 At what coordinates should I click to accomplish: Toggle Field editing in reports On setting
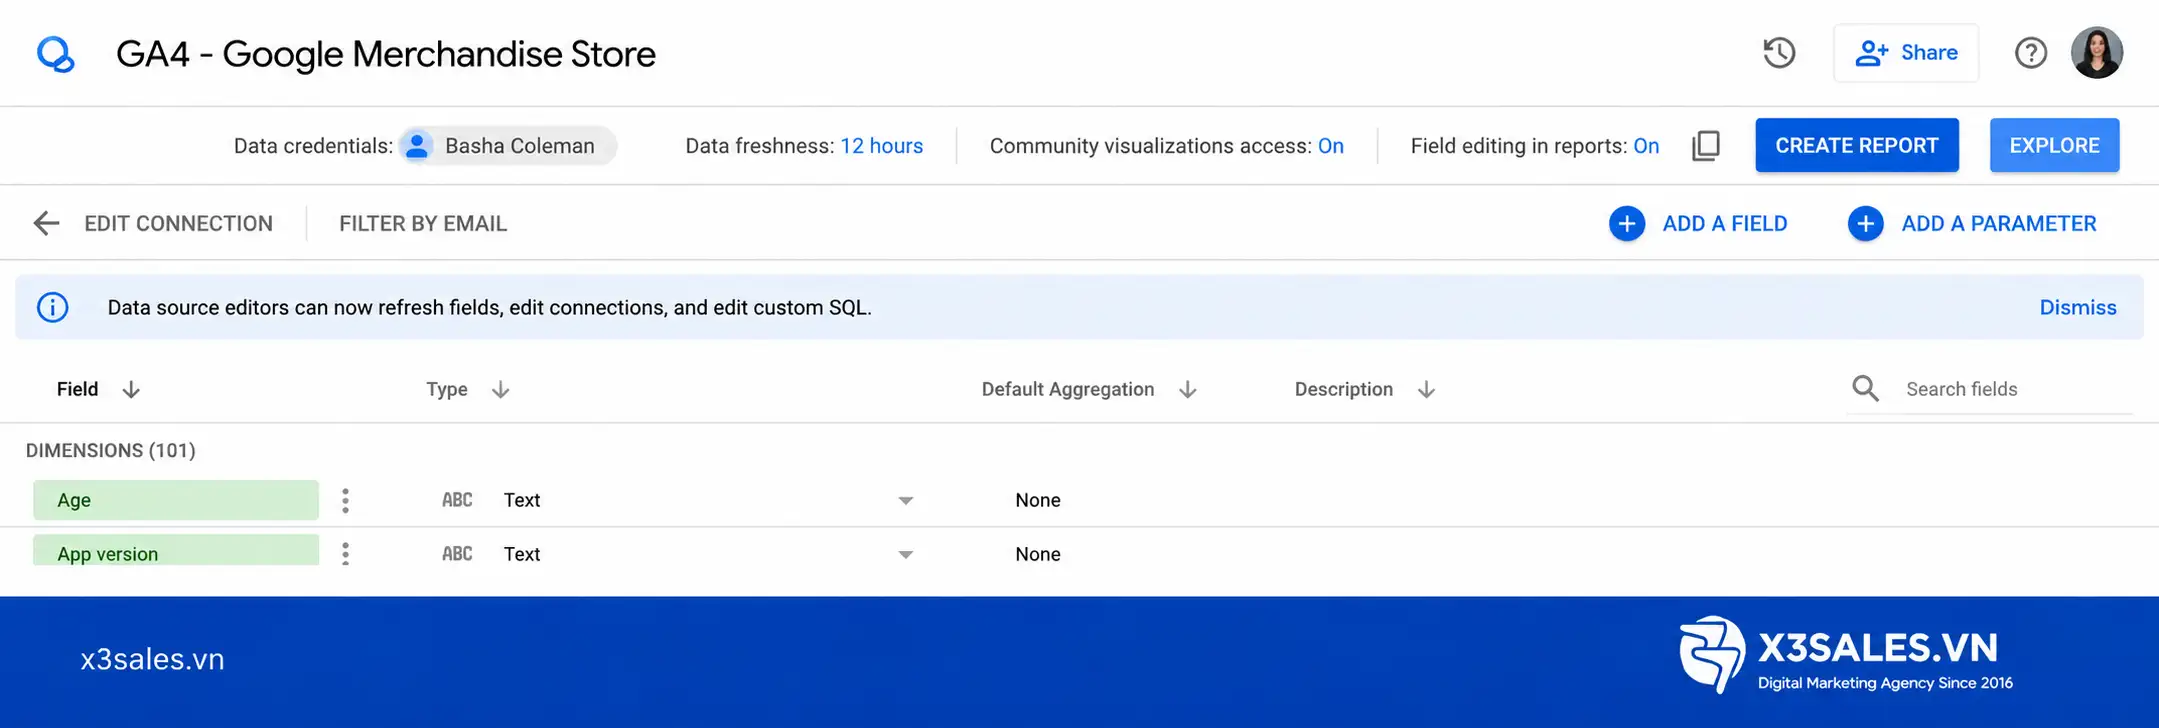click(1646, 146)
